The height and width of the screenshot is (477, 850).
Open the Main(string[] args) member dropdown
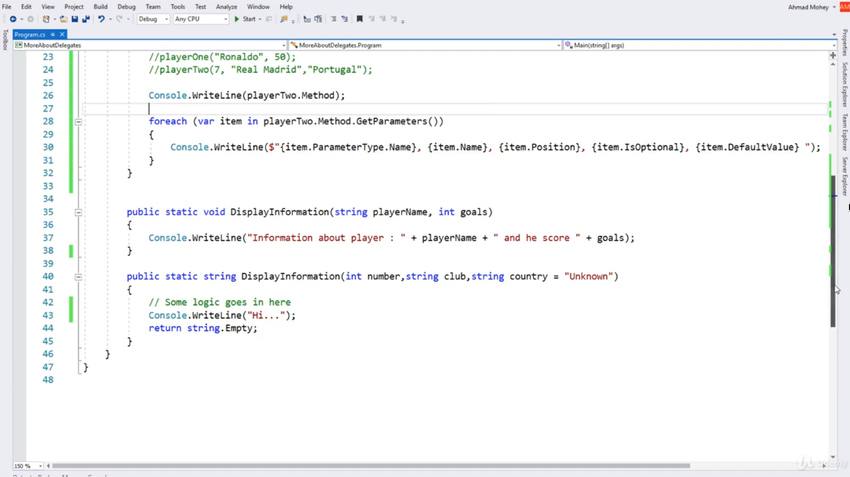(700, 46)
